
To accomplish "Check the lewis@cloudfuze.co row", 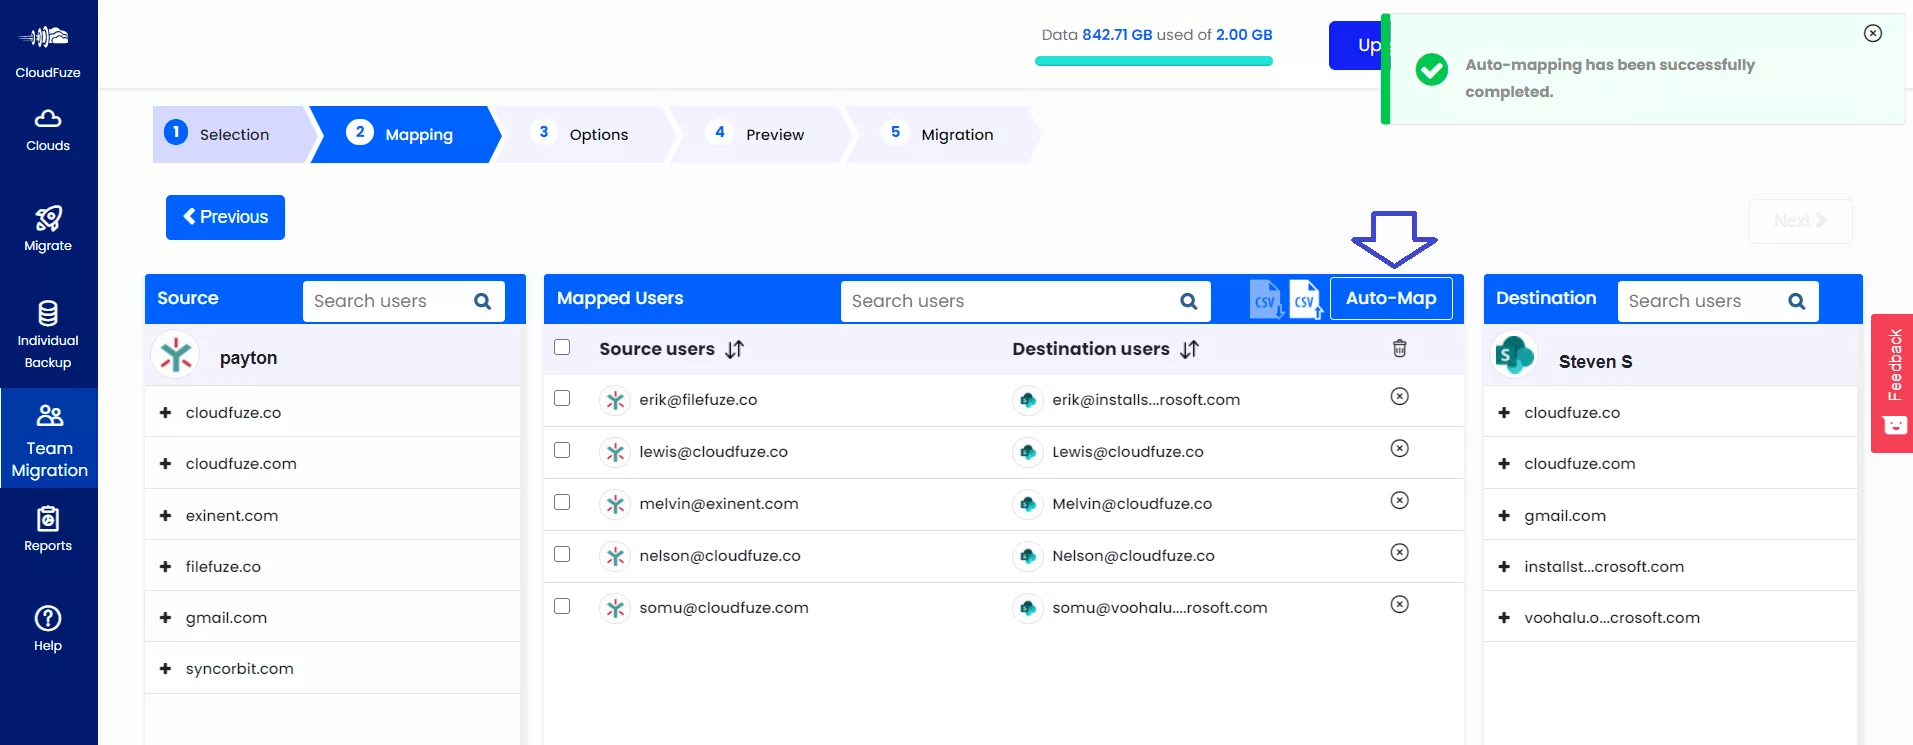I will click(x=562, y=450).
